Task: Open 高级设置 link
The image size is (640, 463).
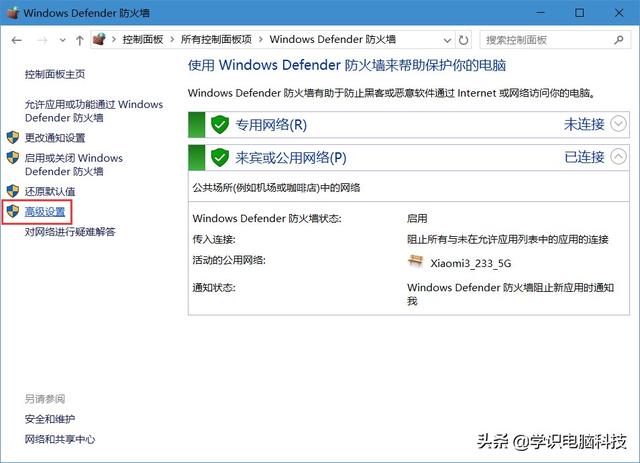Action: 45,211
